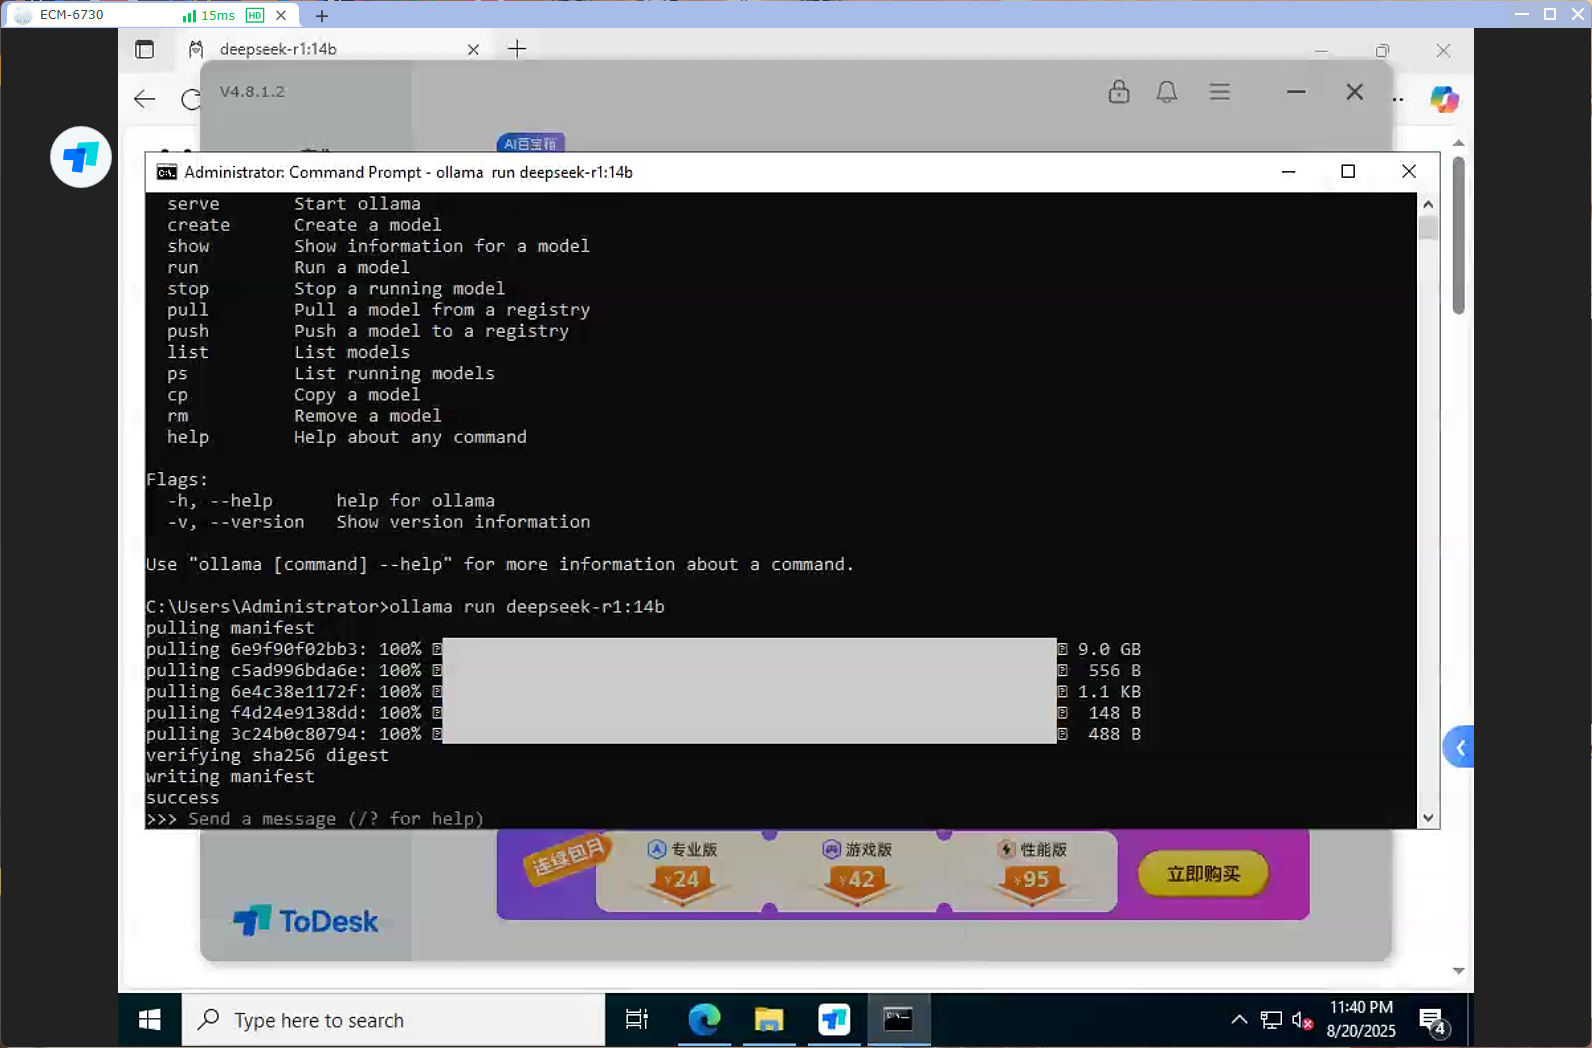Click the muted volume tray icon
Image resolution: width=1592 pixels, height=1048 pixels.
(x=1302, y=1020)
